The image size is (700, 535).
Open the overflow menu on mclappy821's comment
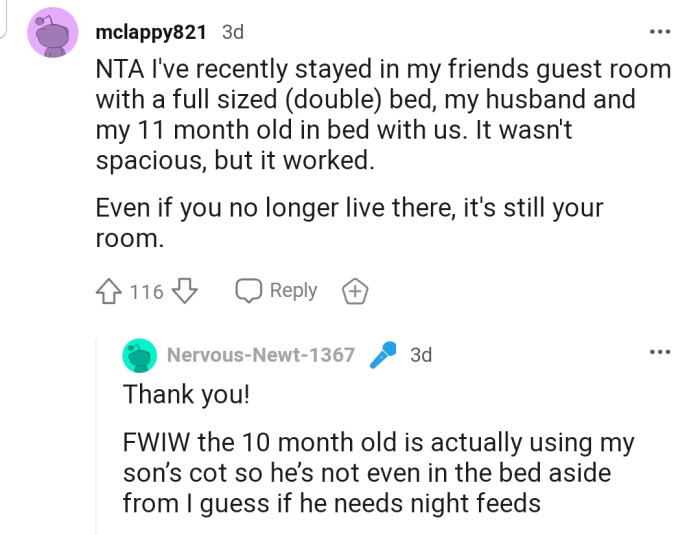pos(659,32)
